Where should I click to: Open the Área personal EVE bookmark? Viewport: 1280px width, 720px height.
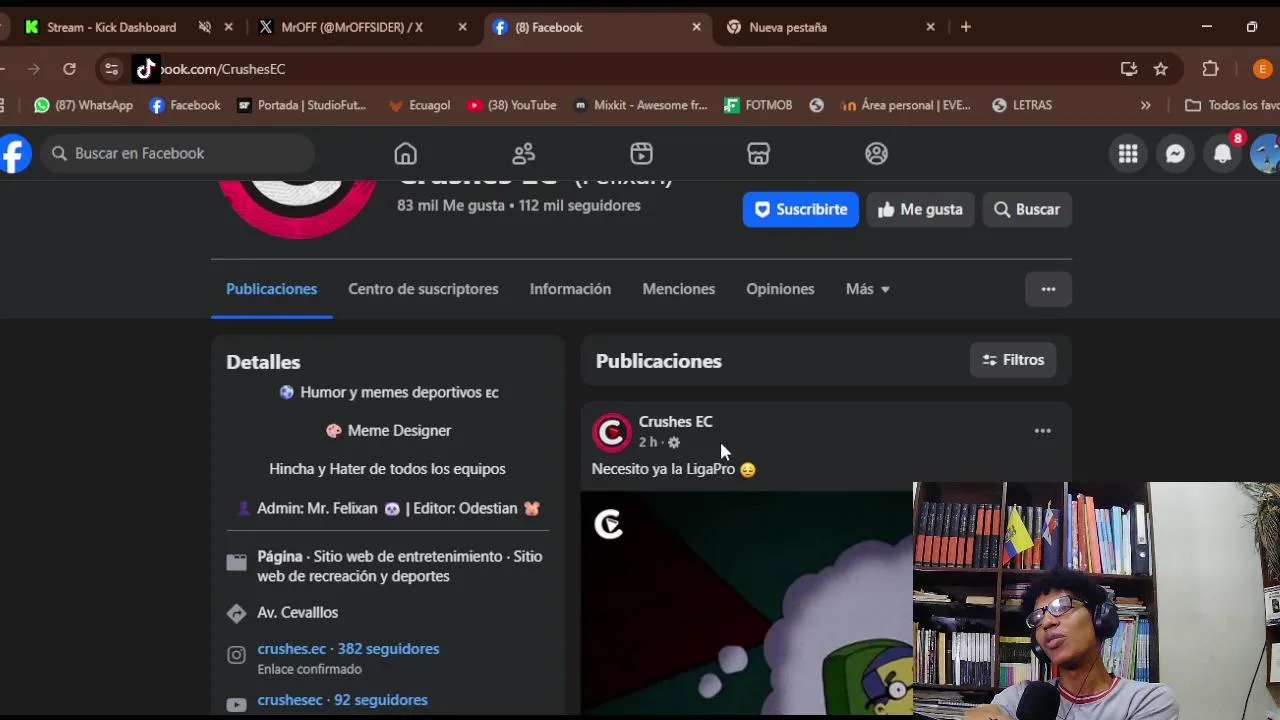coord(906,105)
